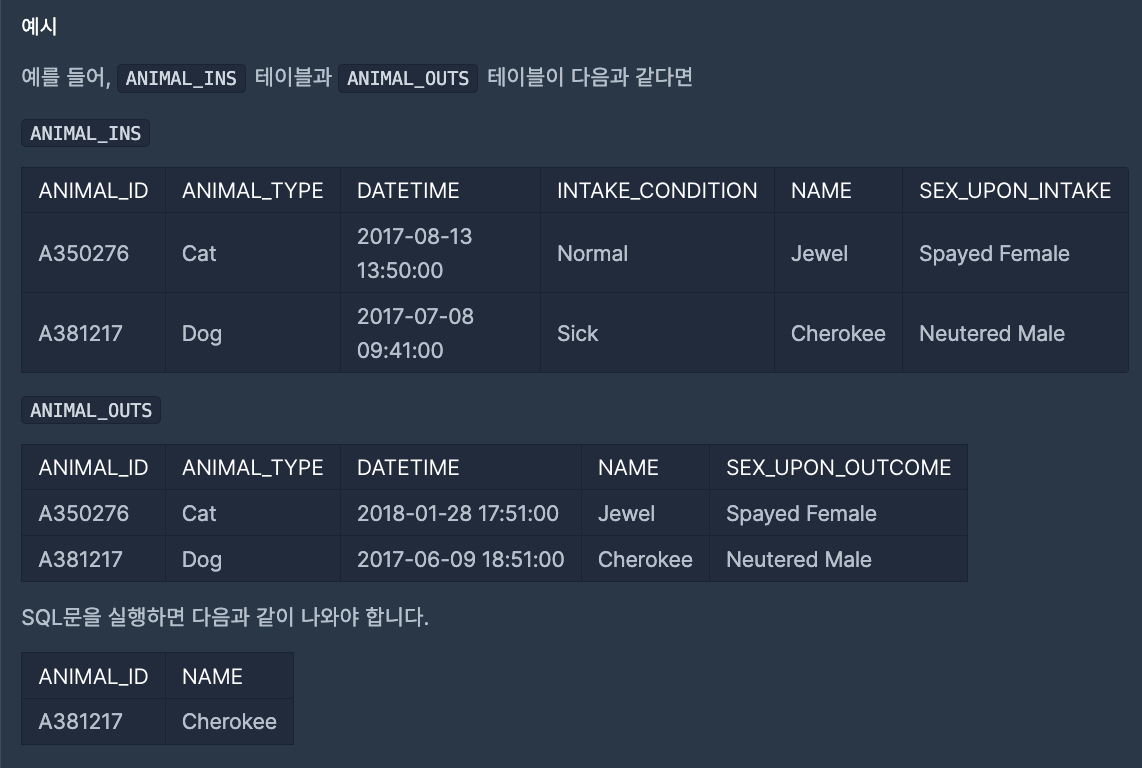The height and width of the screenshot is (768, 1142).
Task: Select the ANIMAL_INS table label
Action: pos(85,133)
